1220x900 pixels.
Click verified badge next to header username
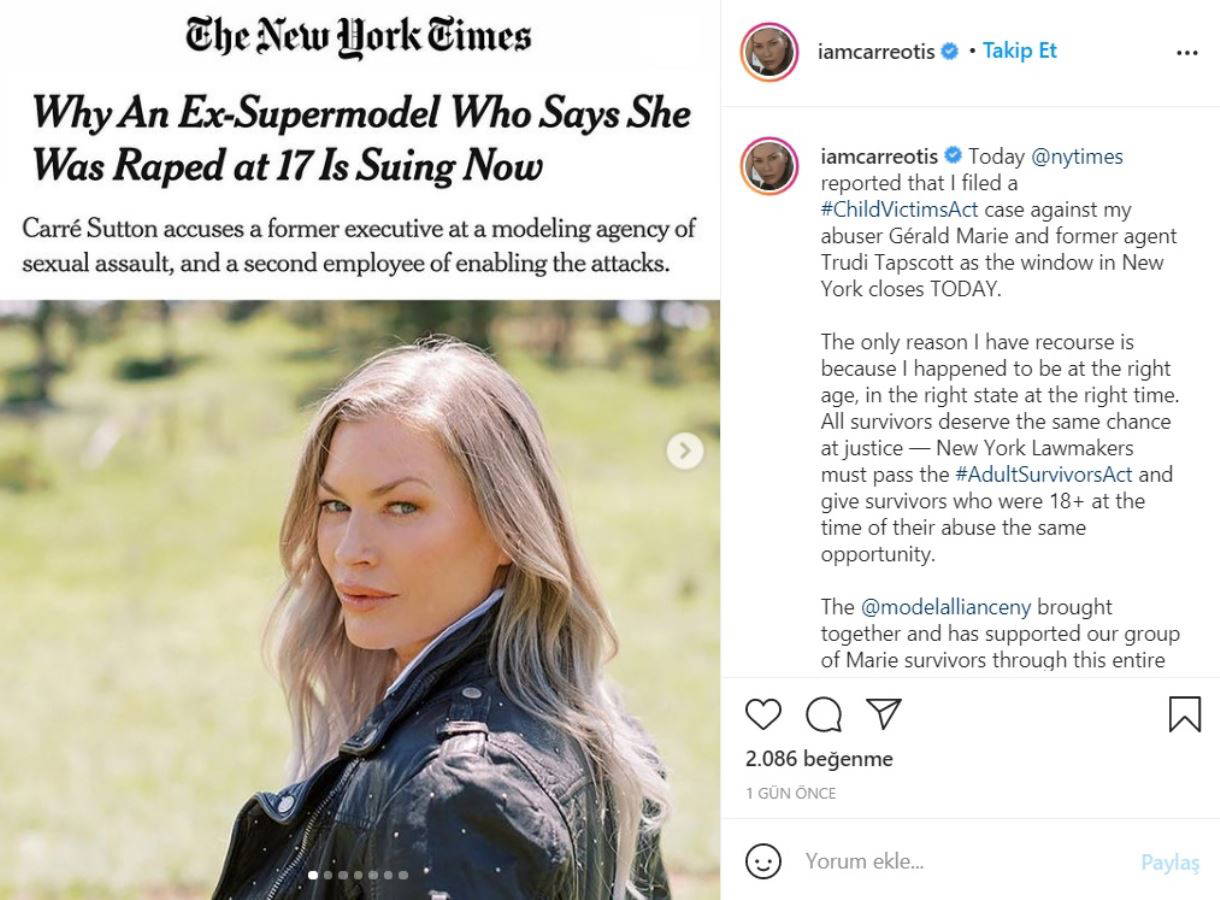(x=950, y=51)
